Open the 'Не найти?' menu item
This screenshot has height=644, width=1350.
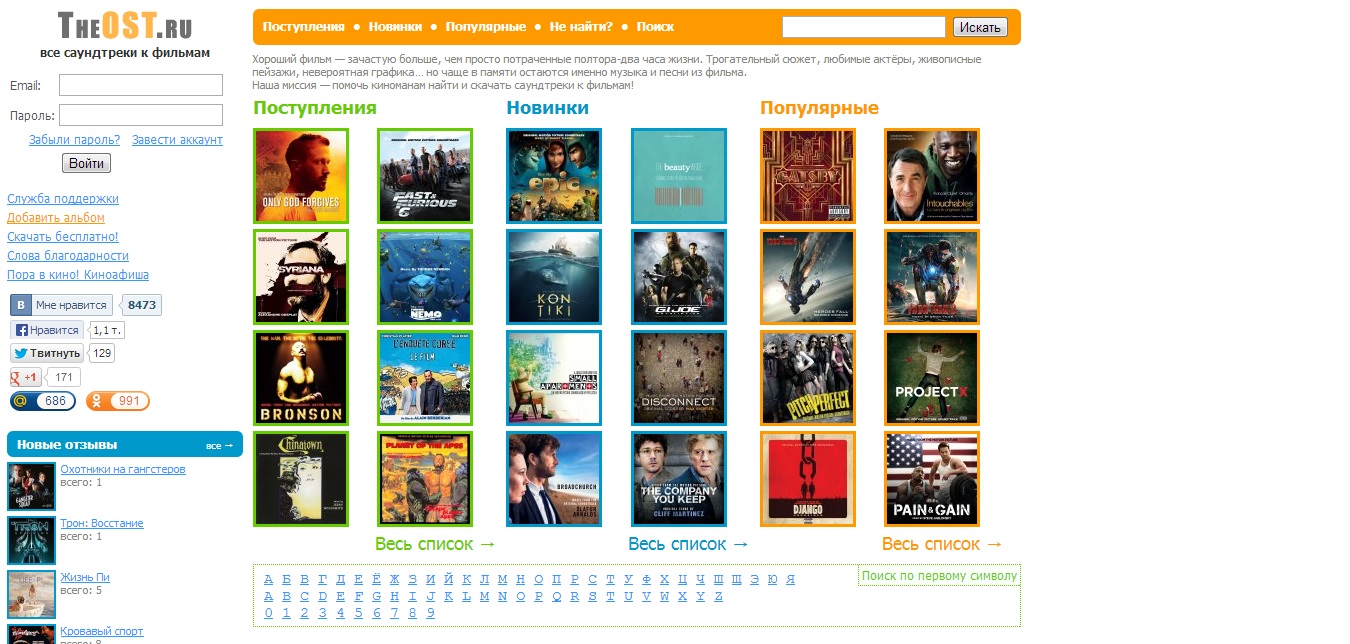pyautogui.click(x=581, y=27)
